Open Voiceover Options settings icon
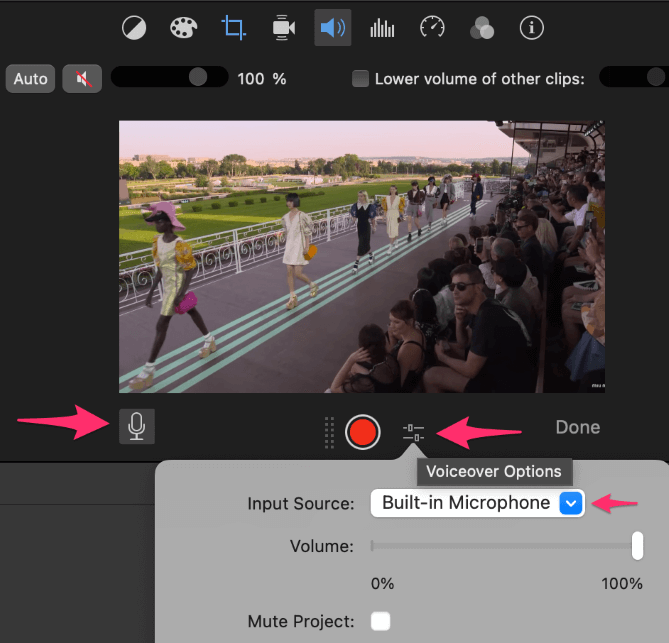The height and width of the screenshot is (643, 669). click(x=414, y=432)
